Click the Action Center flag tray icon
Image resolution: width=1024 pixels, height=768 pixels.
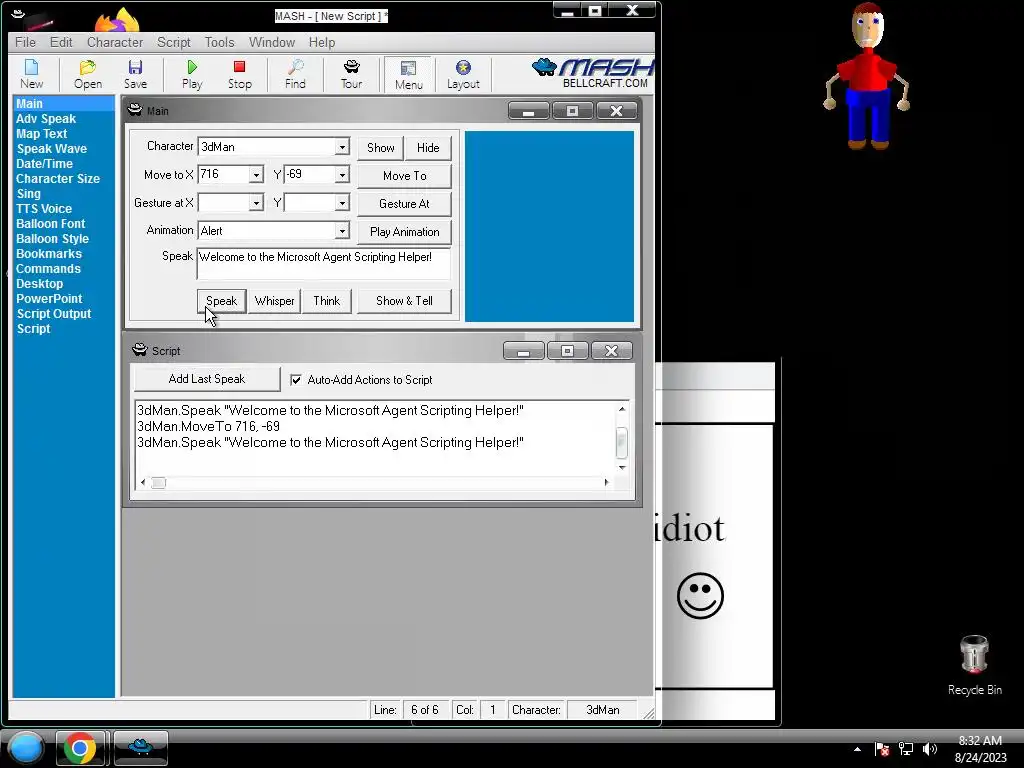[882, 749]
